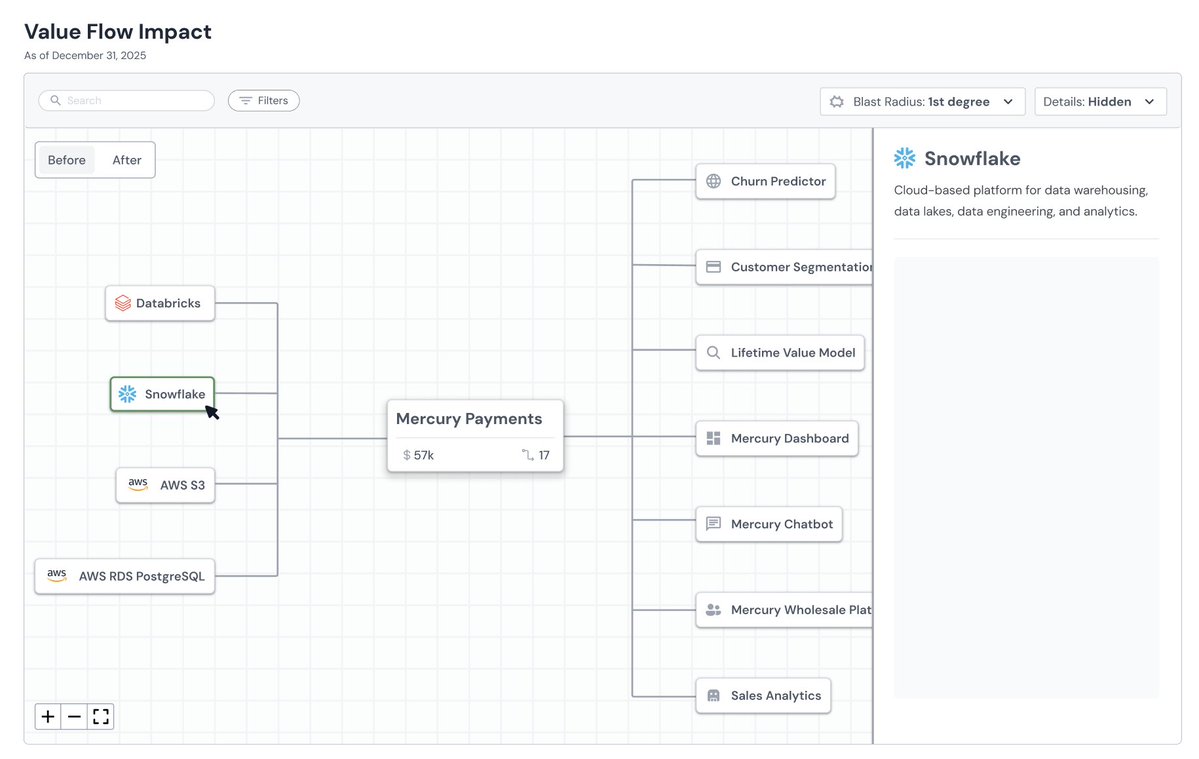Viewport: 1199px width, 759px height.
Task: Click the icon beside Sales Analytics
Action: (713, 696)
